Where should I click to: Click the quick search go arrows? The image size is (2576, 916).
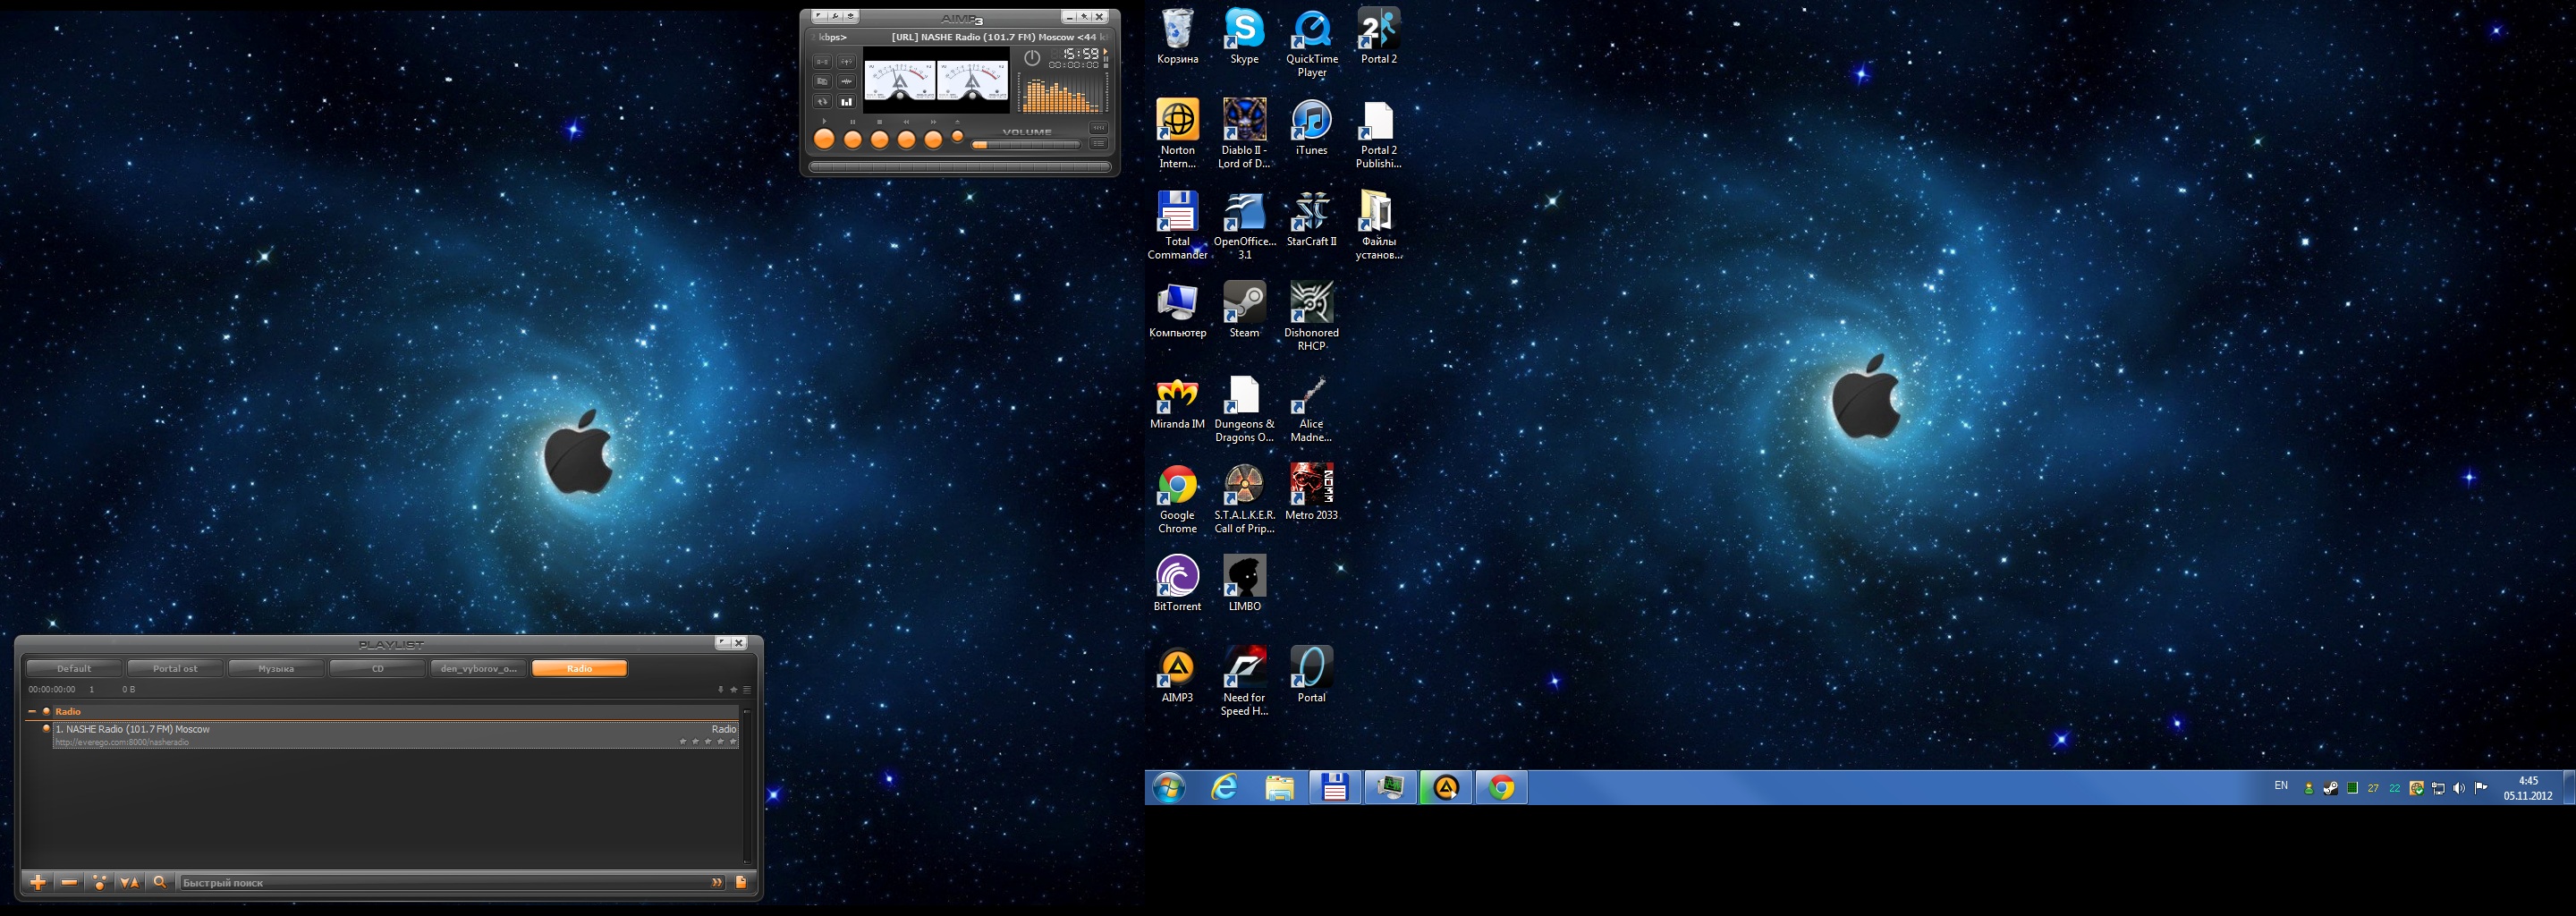717,883
